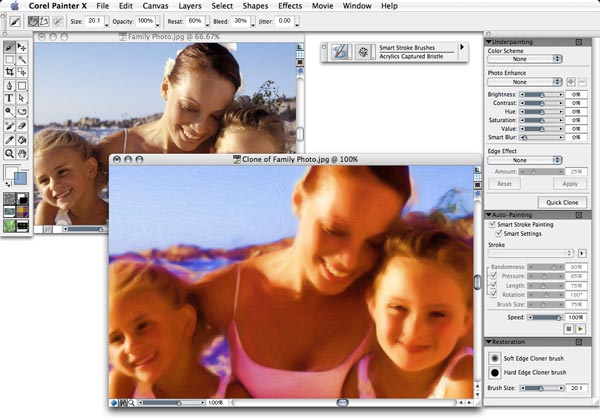Open the Edge Effect dropdown

pyautogui.click(x=524, y=159)
